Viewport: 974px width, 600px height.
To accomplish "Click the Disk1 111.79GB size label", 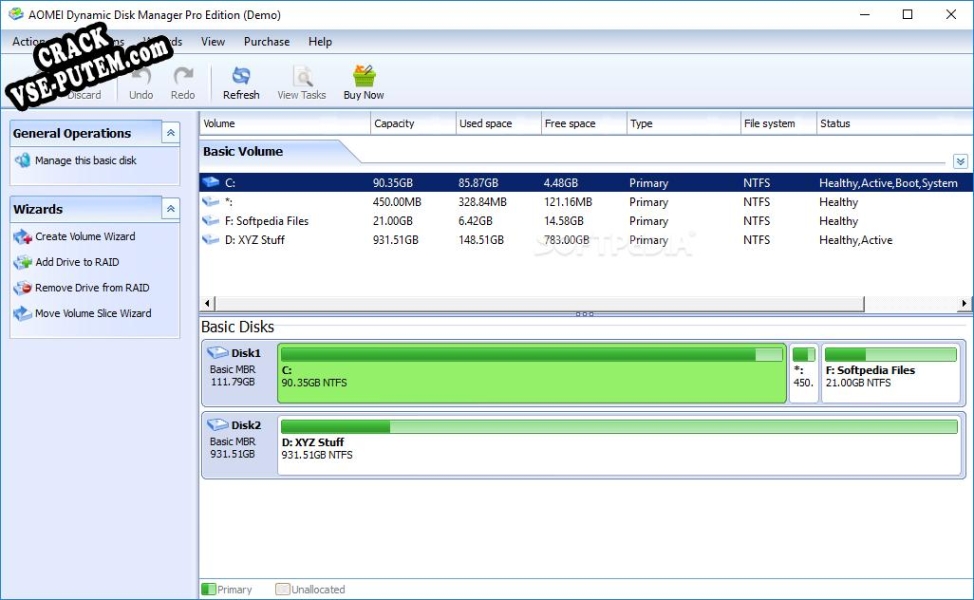I will pos(232,381).
